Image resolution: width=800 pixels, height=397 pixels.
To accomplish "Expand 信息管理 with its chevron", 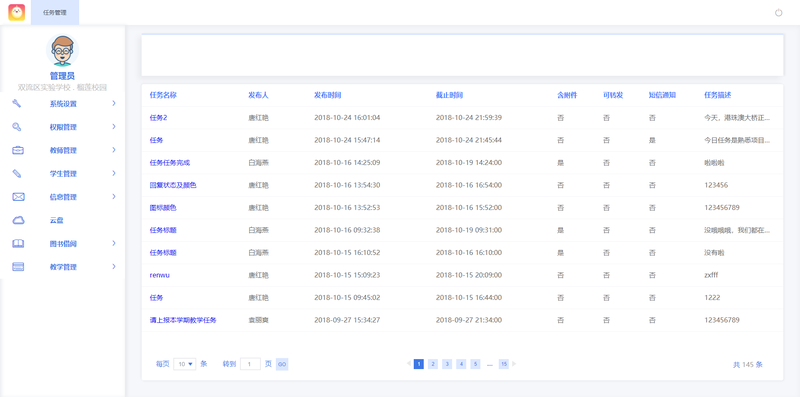I will point(114,196).
